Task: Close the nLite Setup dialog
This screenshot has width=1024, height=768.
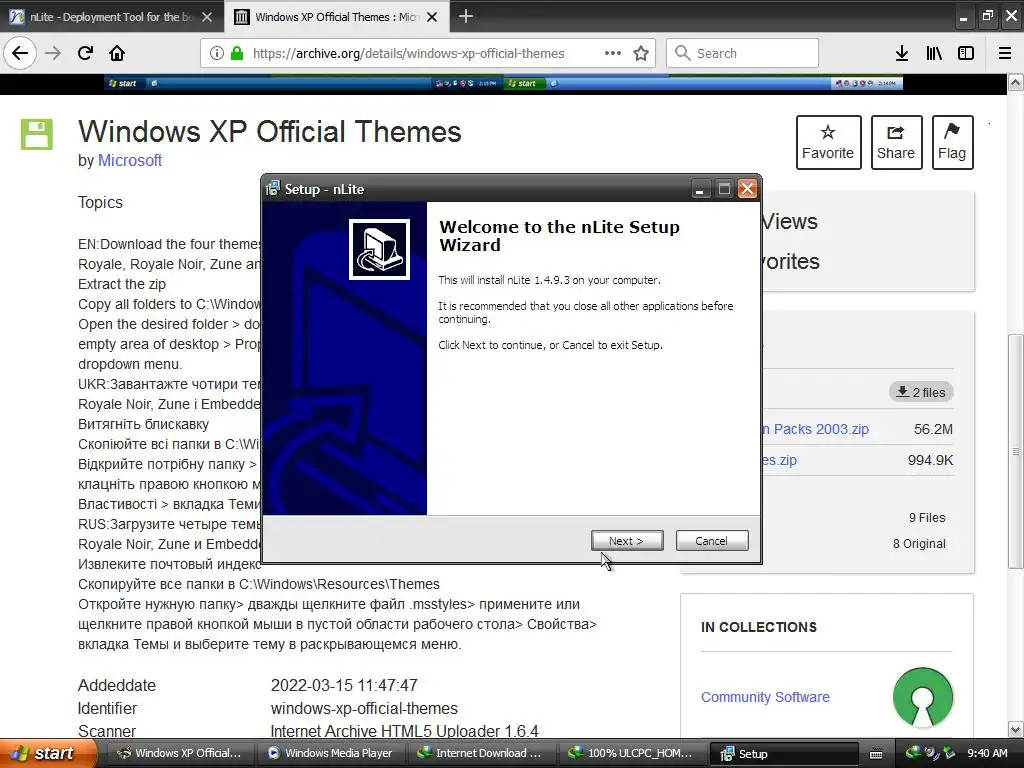Action: click(x=747, y=189)
